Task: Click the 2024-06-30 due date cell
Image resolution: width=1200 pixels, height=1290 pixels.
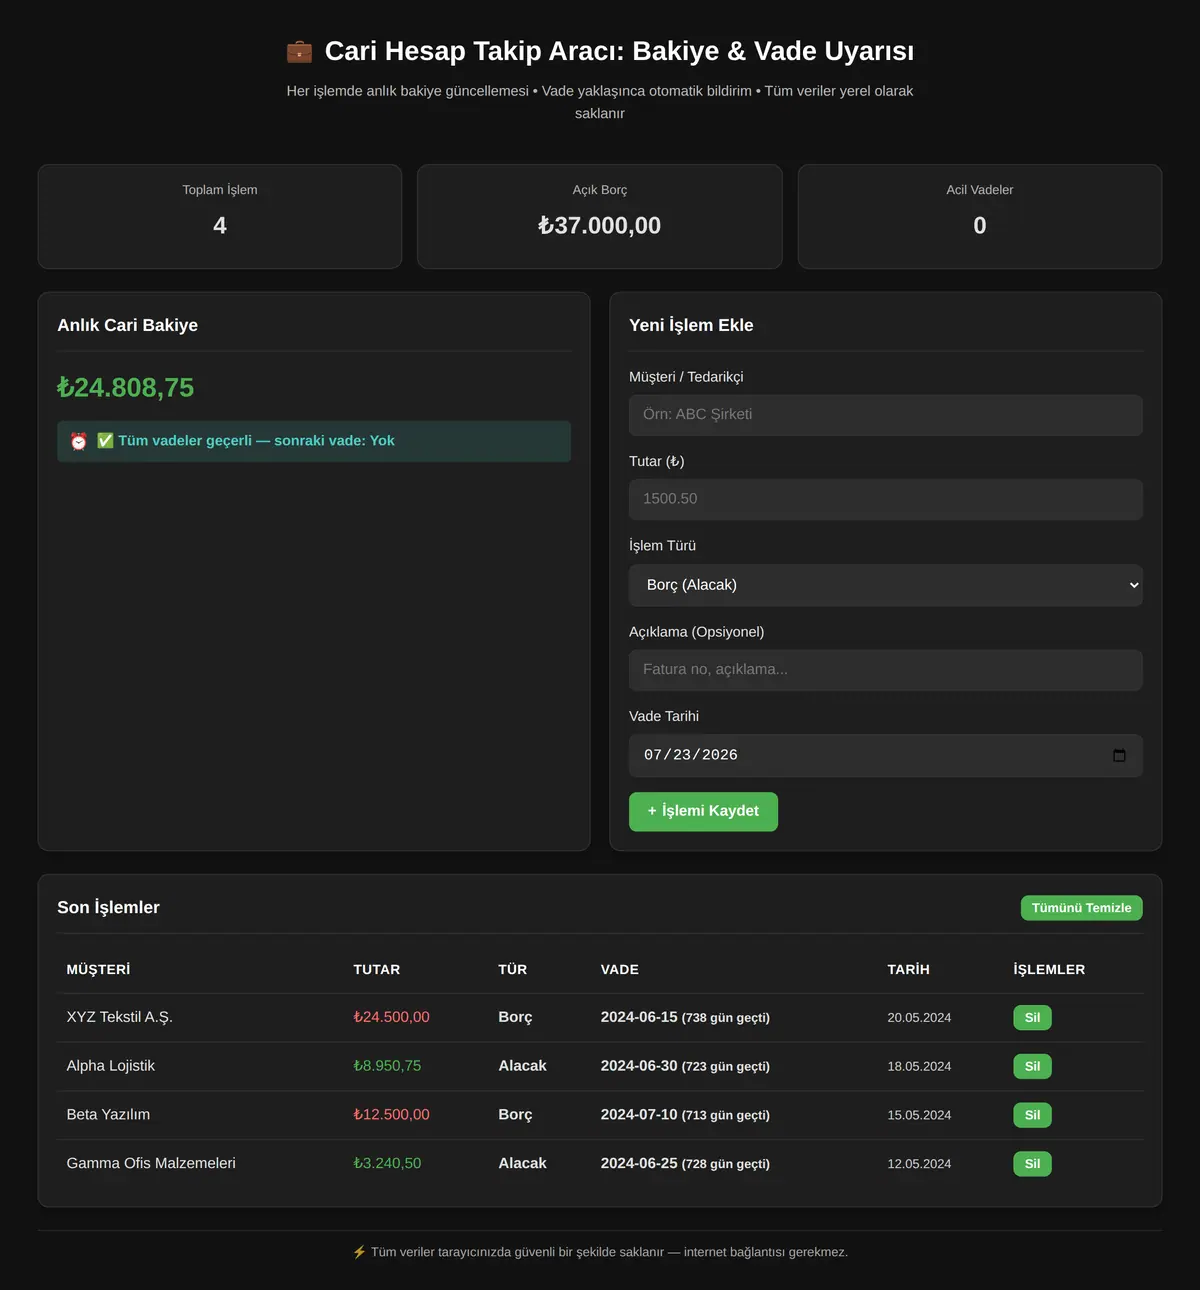Action: 685,1066
